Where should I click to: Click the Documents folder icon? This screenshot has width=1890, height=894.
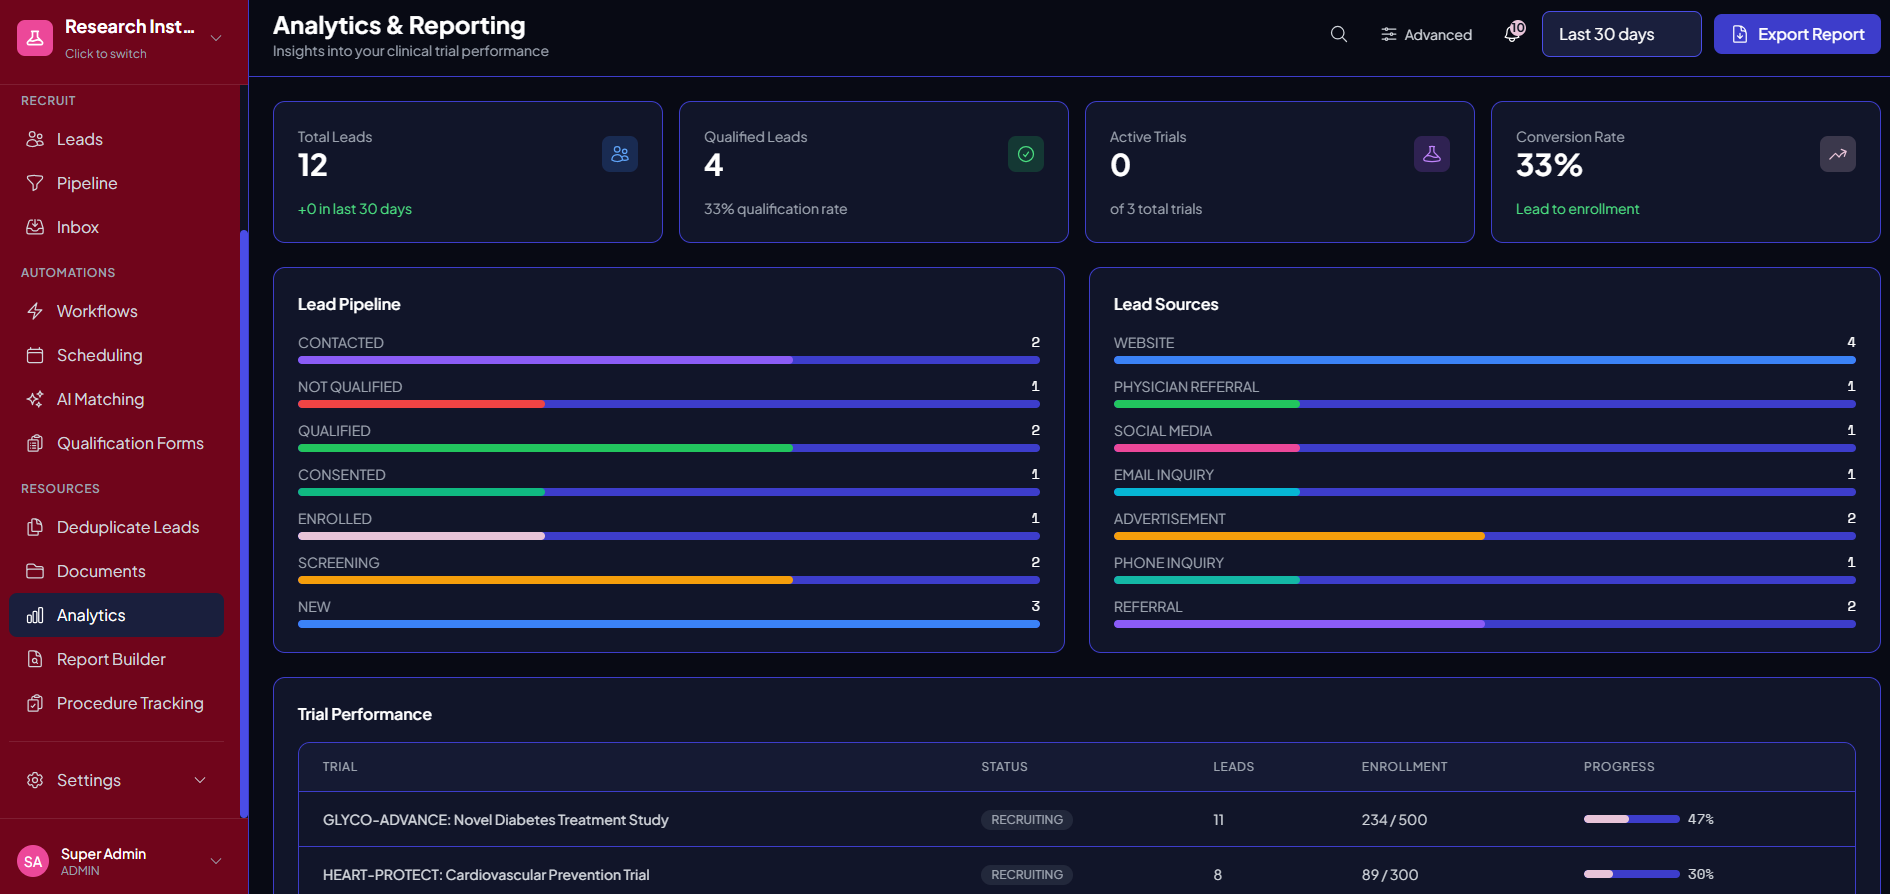[35, 571]
